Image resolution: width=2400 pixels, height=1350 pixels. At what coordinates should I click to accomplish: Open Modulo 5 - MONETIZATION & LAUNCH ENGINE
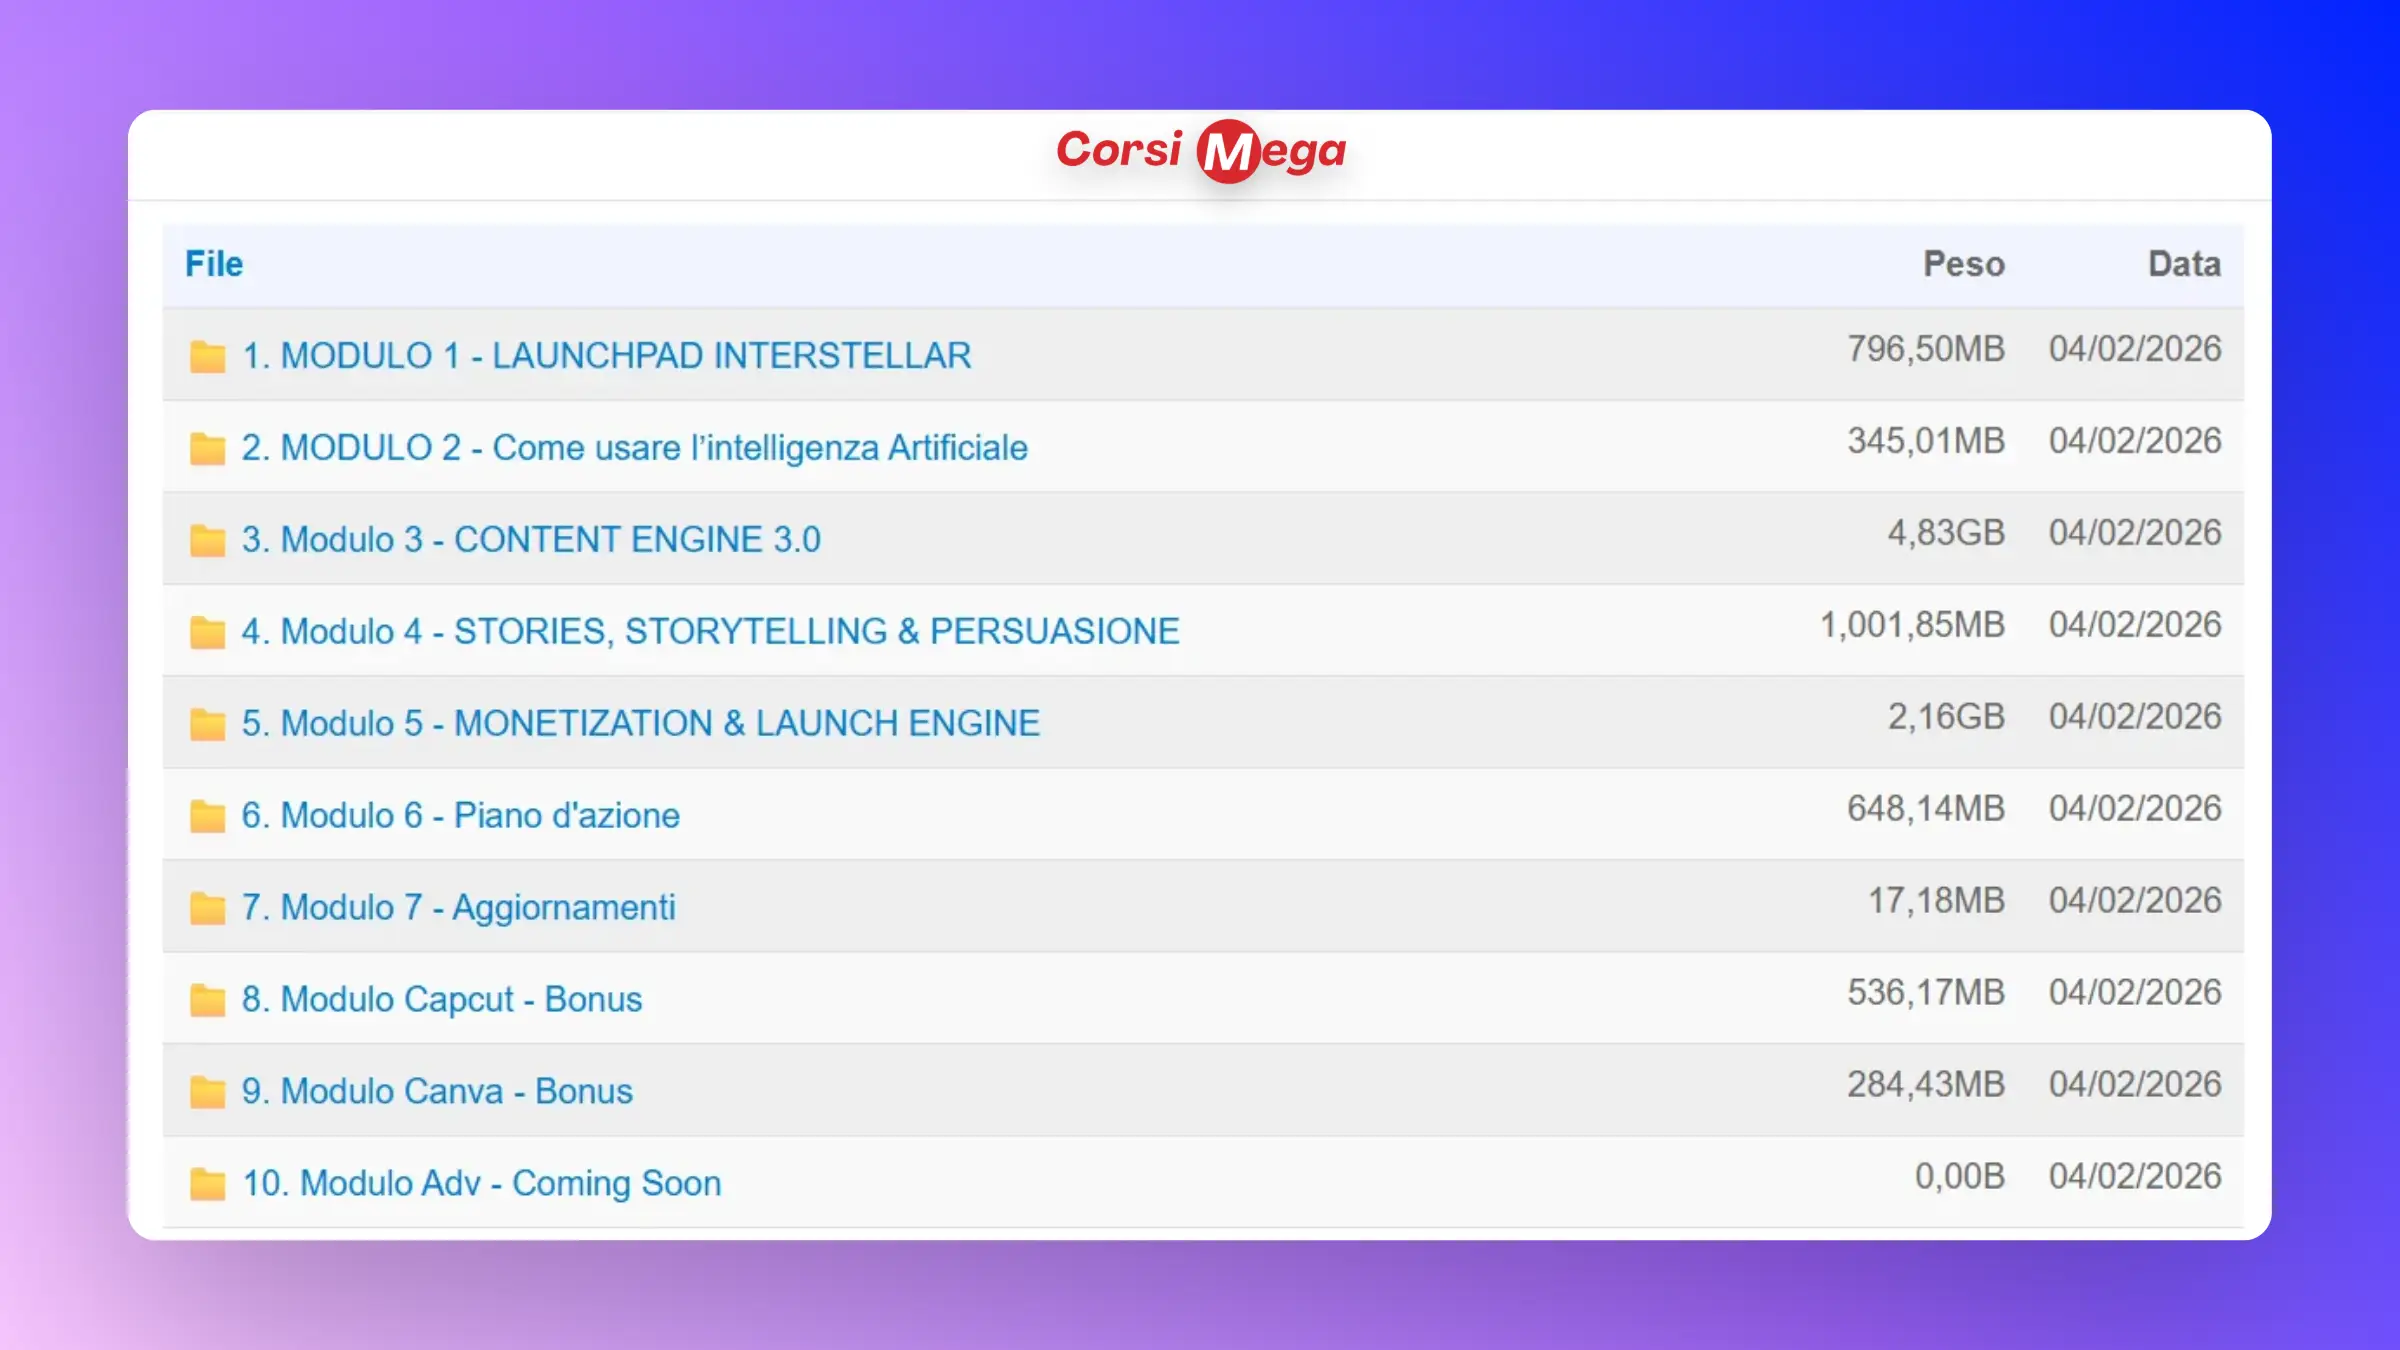click(x=640, y=724)
